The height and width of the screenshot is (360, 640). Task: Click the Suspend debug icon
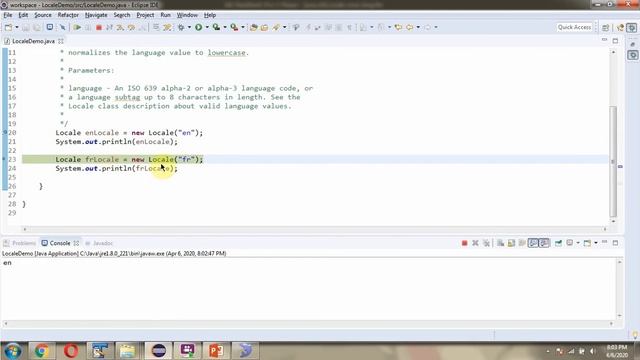[x=88, y=27]
